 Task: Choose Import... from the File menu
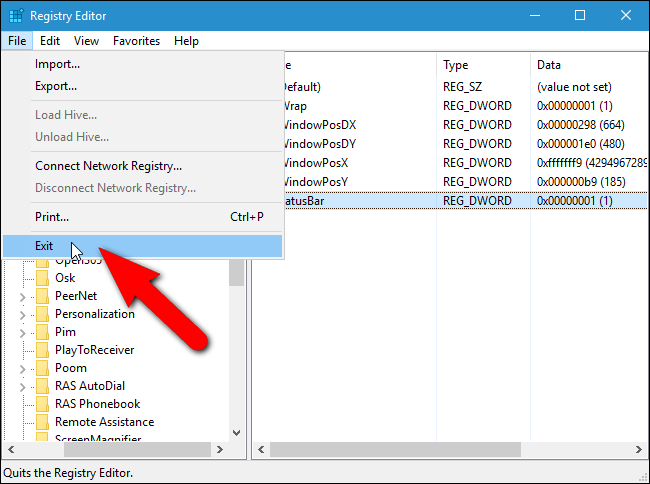[x=142, y=64]
